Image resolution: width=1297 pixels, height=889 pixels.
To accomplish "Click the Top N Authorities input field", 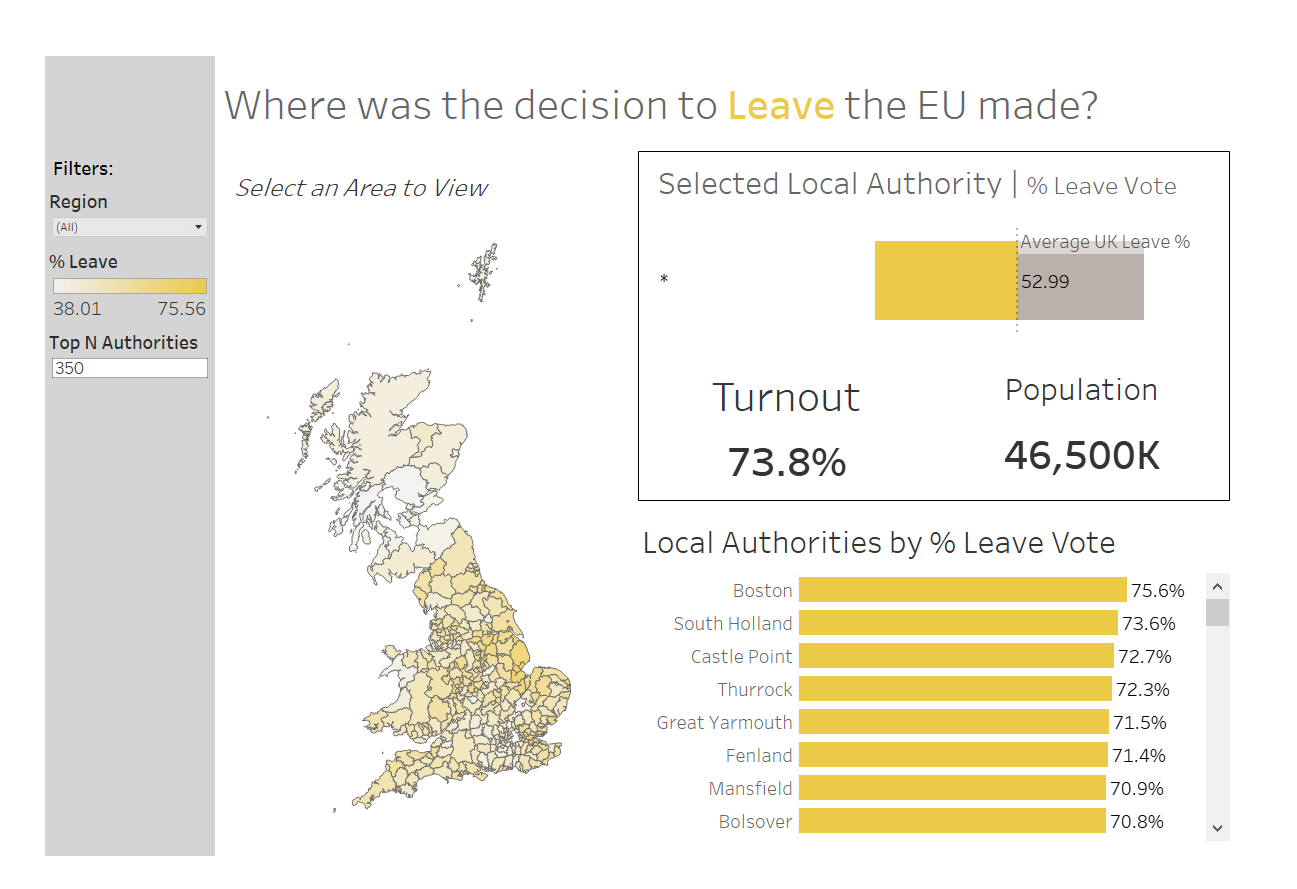I will click(129, 368).
